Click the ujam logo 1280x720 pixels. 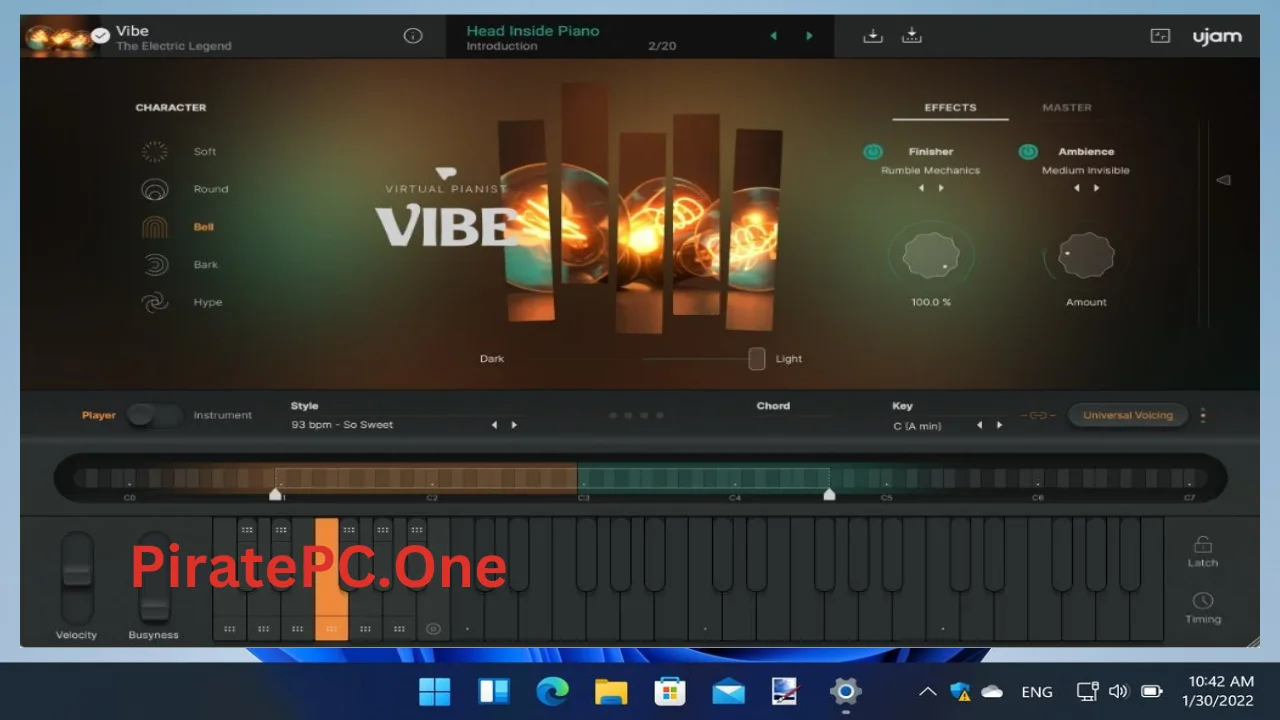(1217, 37)
